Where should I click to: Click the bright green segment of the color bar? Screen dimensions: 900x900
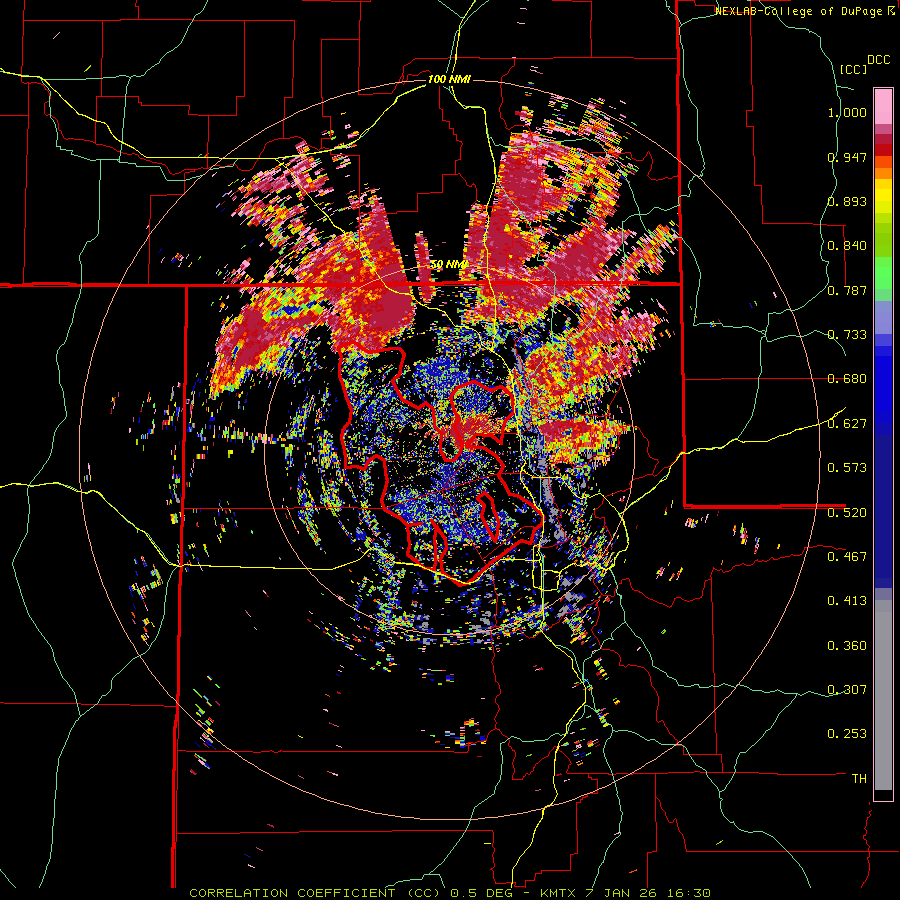883,273
